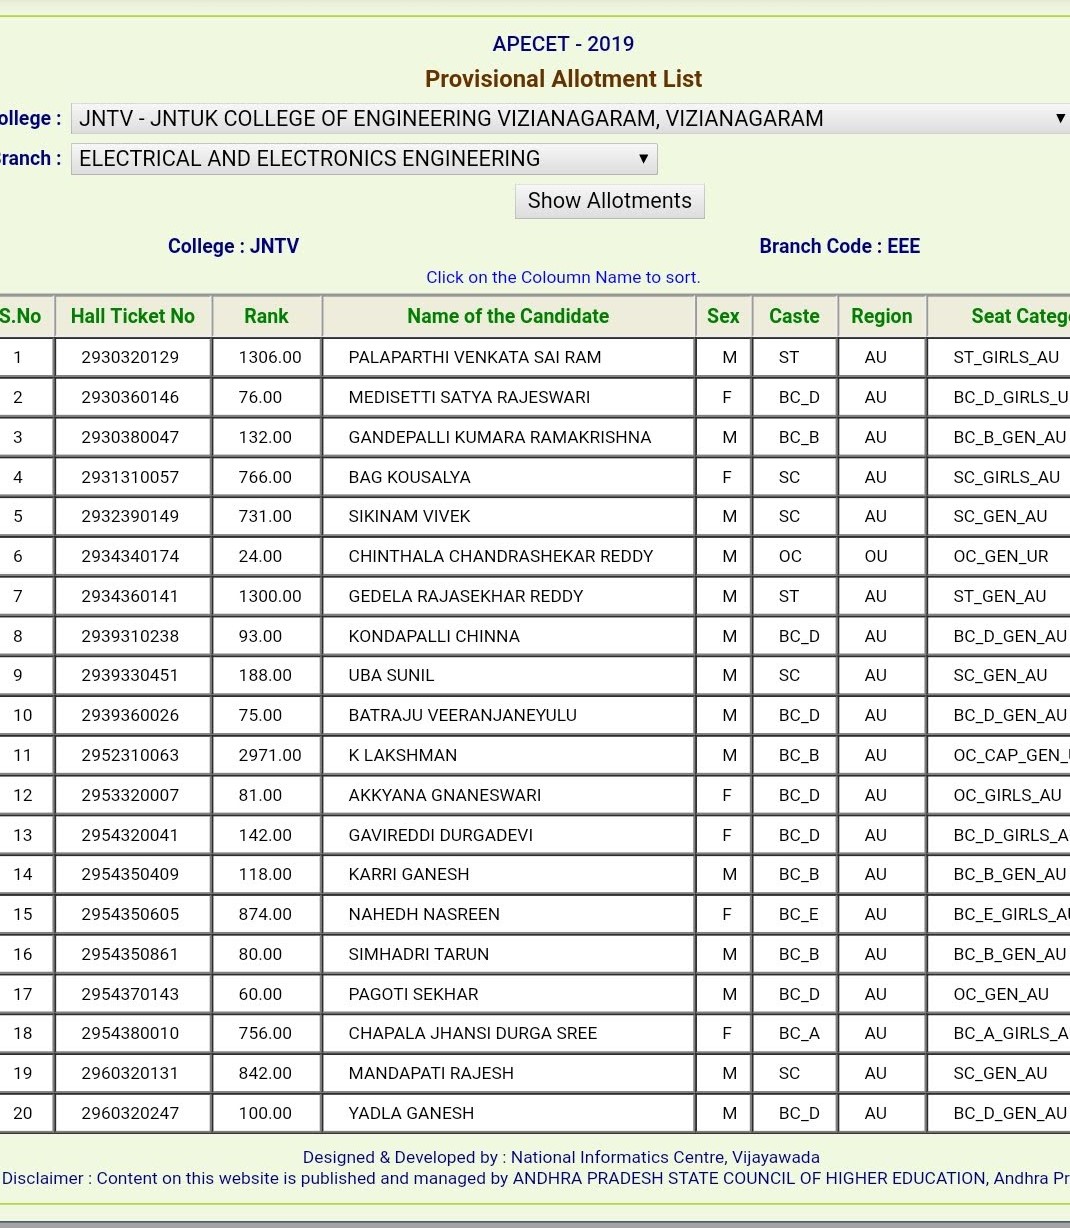
Task: Select name GANDEPALLI KUMARA RAMAKRISHNA
Action: tap(500, 437)
